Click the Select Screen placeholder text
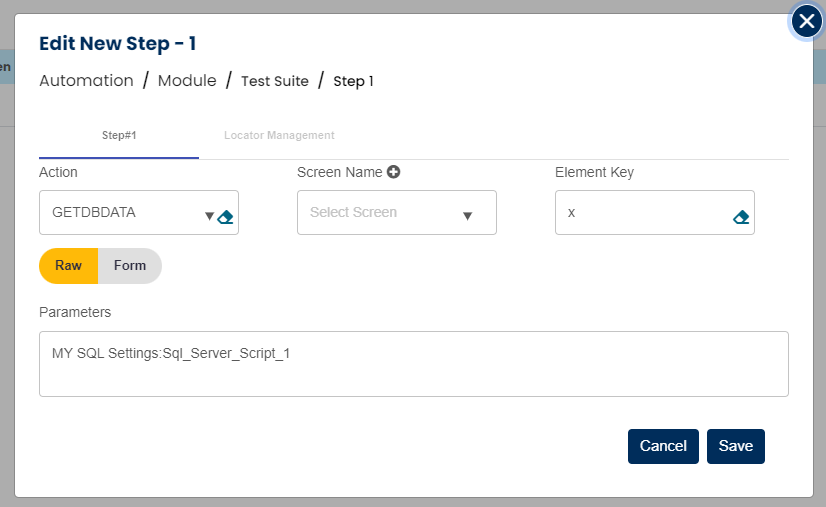This screenshot has width=826, height=507. click(353, 213)
